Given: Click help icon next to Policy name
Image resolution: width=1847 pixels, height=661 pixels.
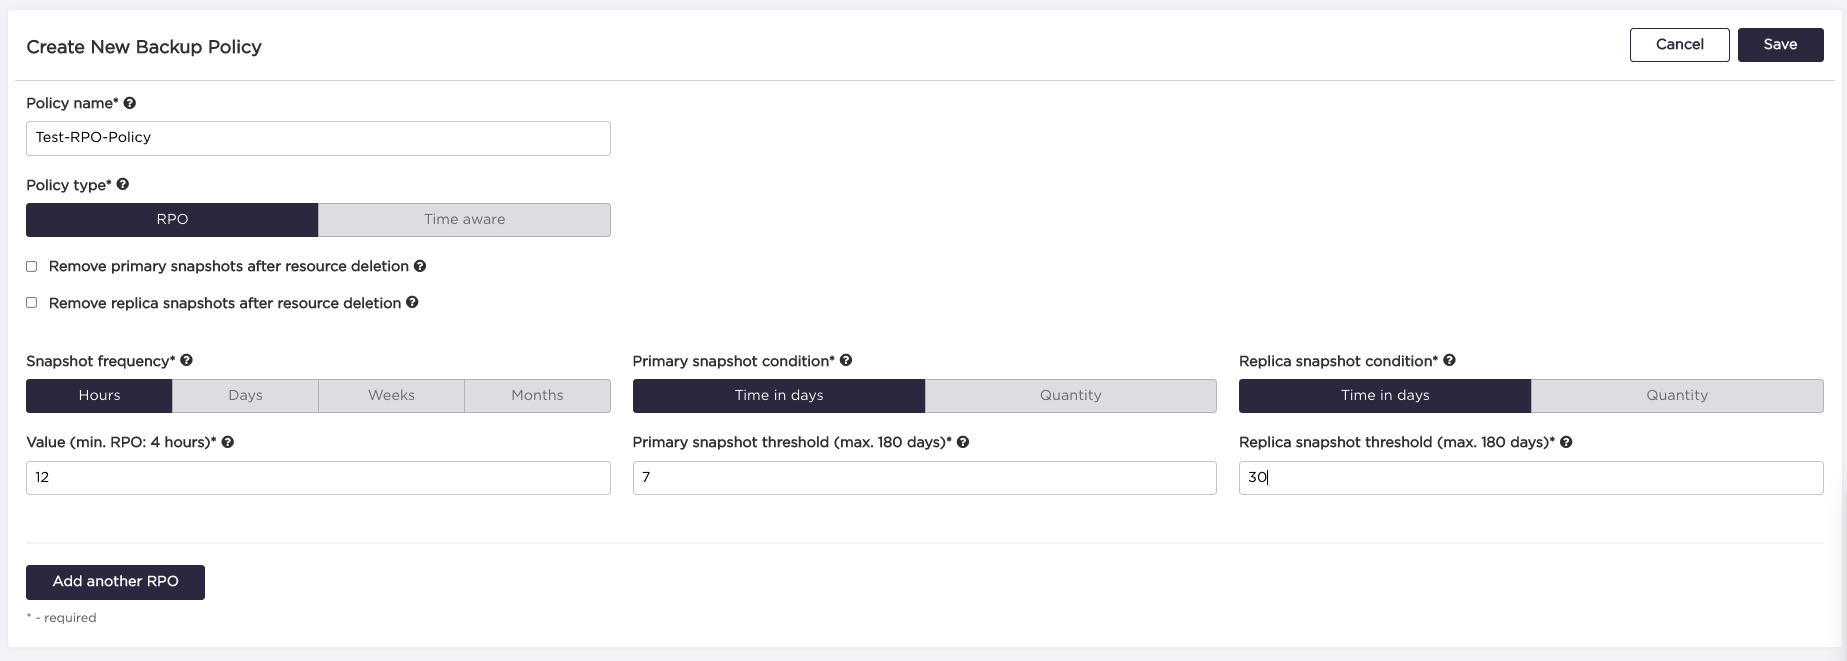Looking at the screenshot, I should coord(130,103).
